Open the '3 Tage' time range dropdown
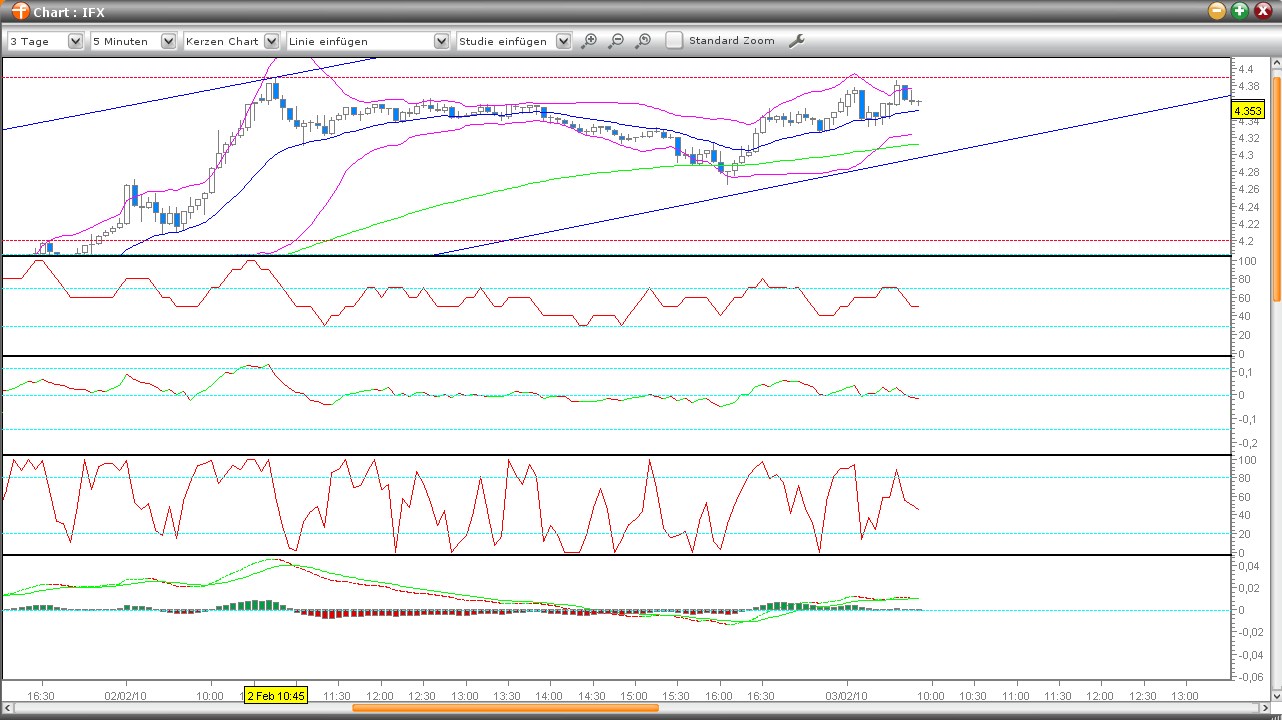1282x720 pixels. [75, 41]
